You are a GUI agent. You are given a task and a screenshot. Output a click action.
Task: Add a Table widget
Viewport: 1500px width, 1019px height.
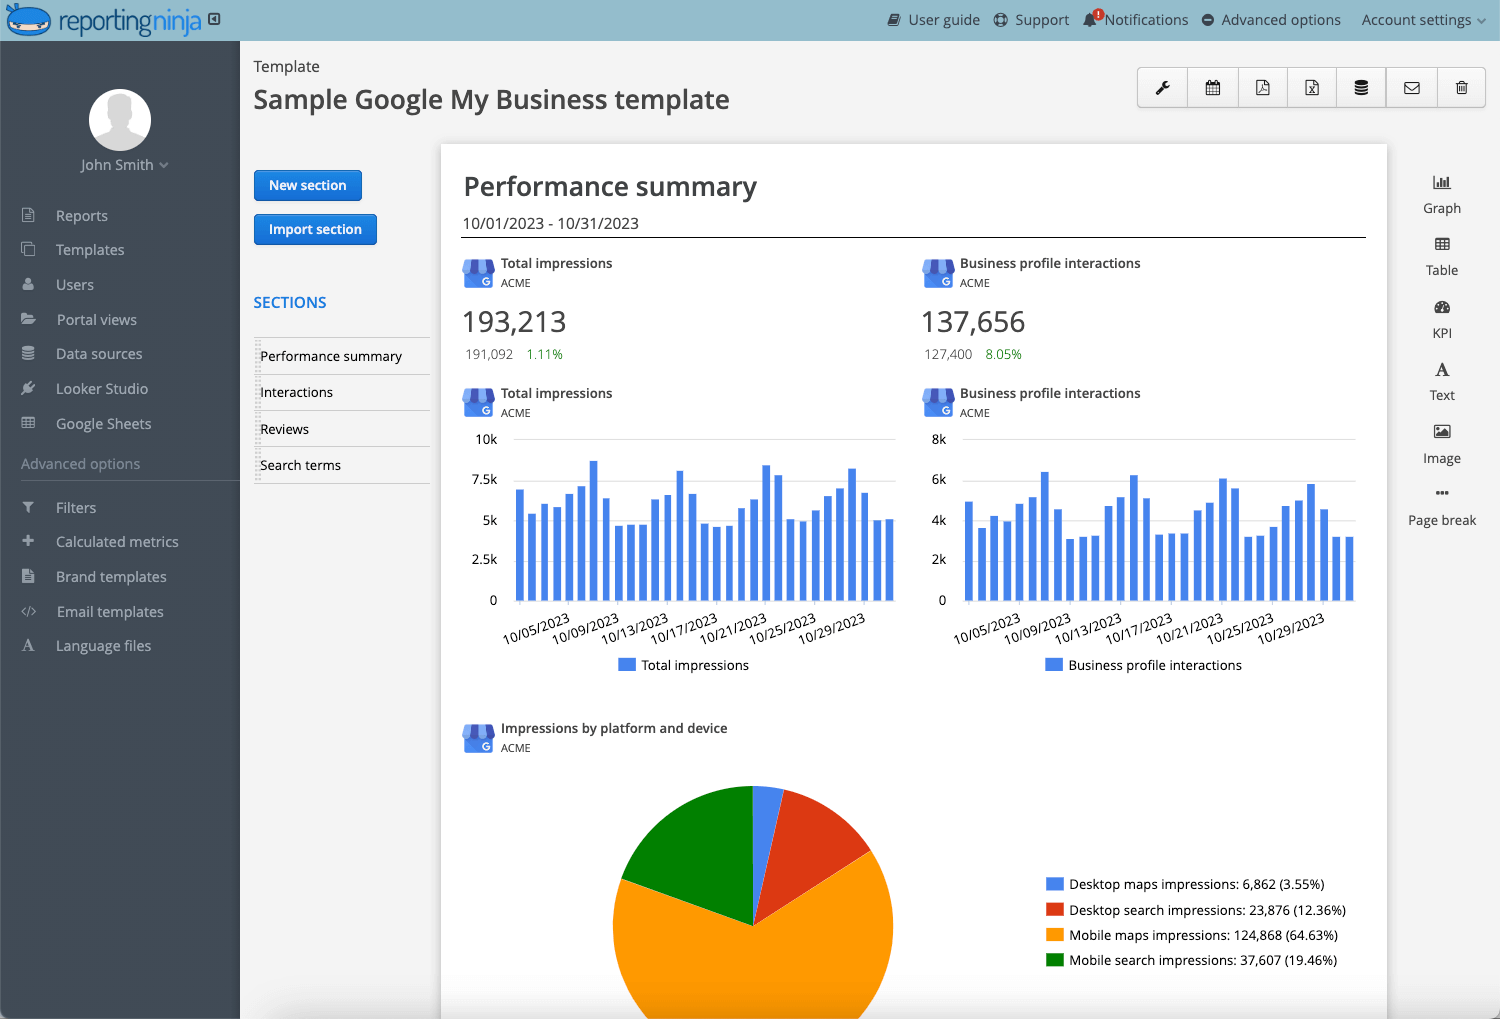(1442, 257)
